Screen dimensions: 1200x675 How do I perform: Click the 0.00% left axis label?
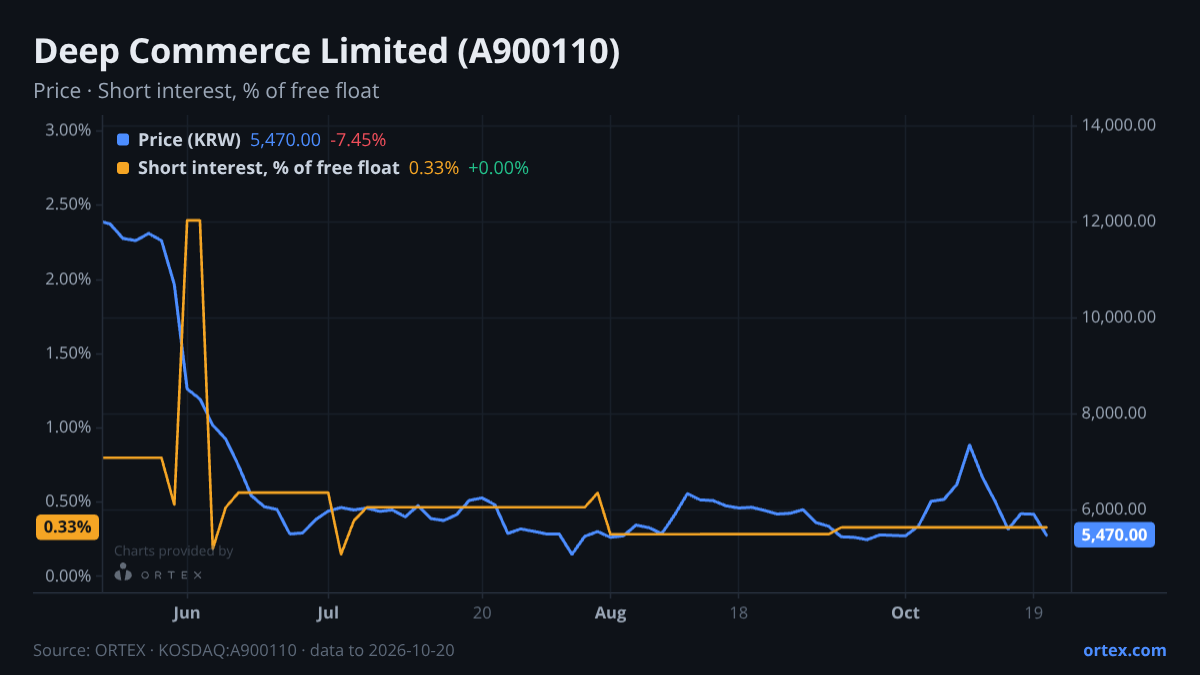tap(68, 576)
